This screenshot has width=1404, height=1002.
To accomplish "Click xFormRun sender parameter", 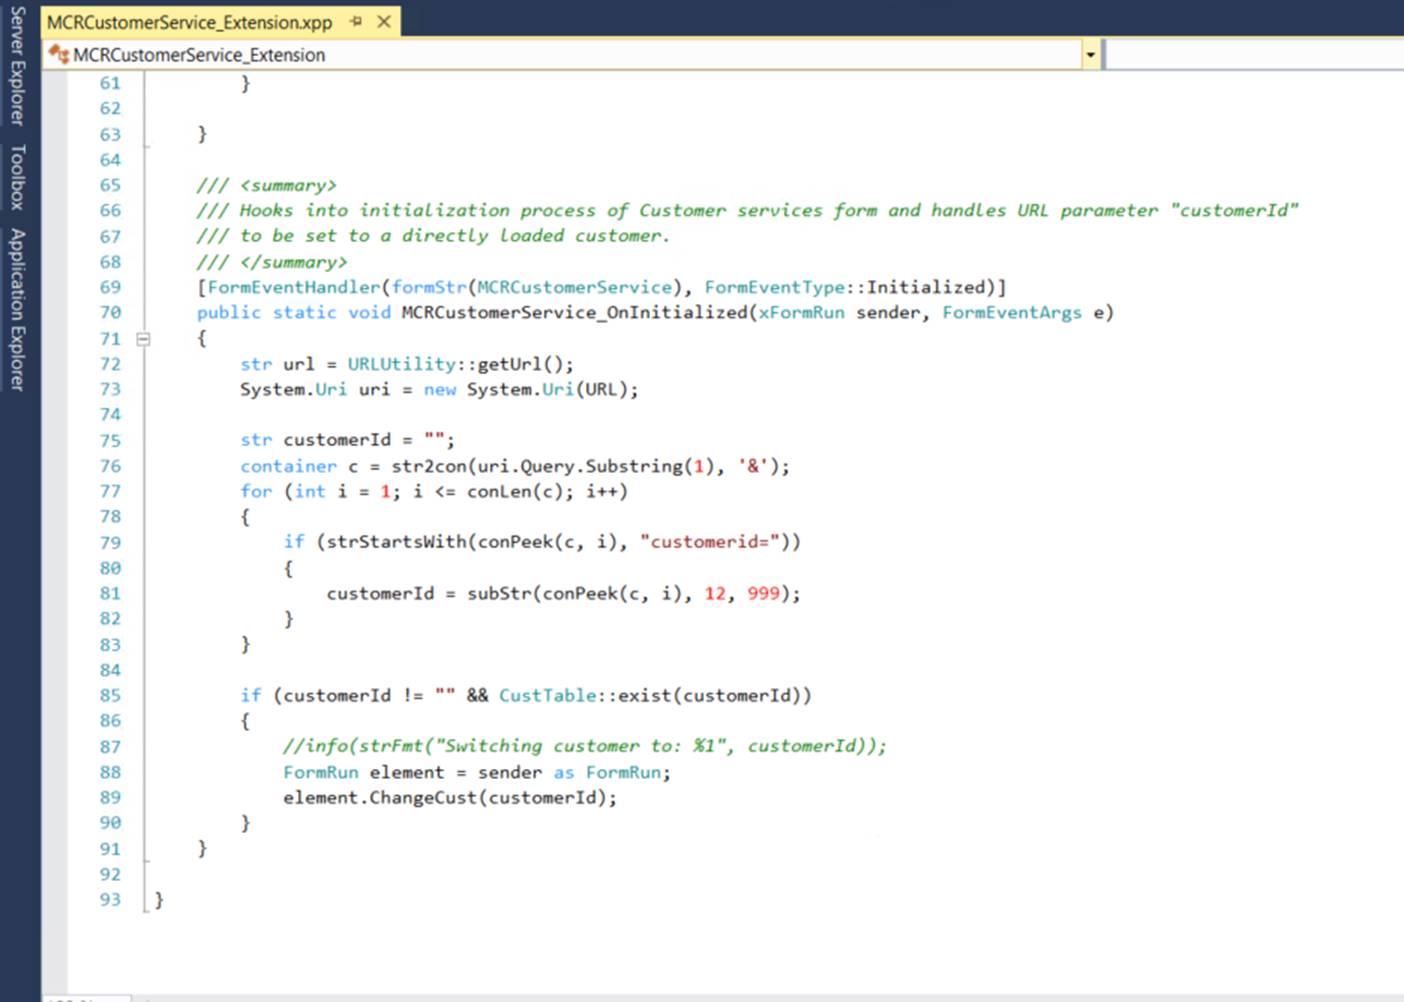I will tap(840, 312).
